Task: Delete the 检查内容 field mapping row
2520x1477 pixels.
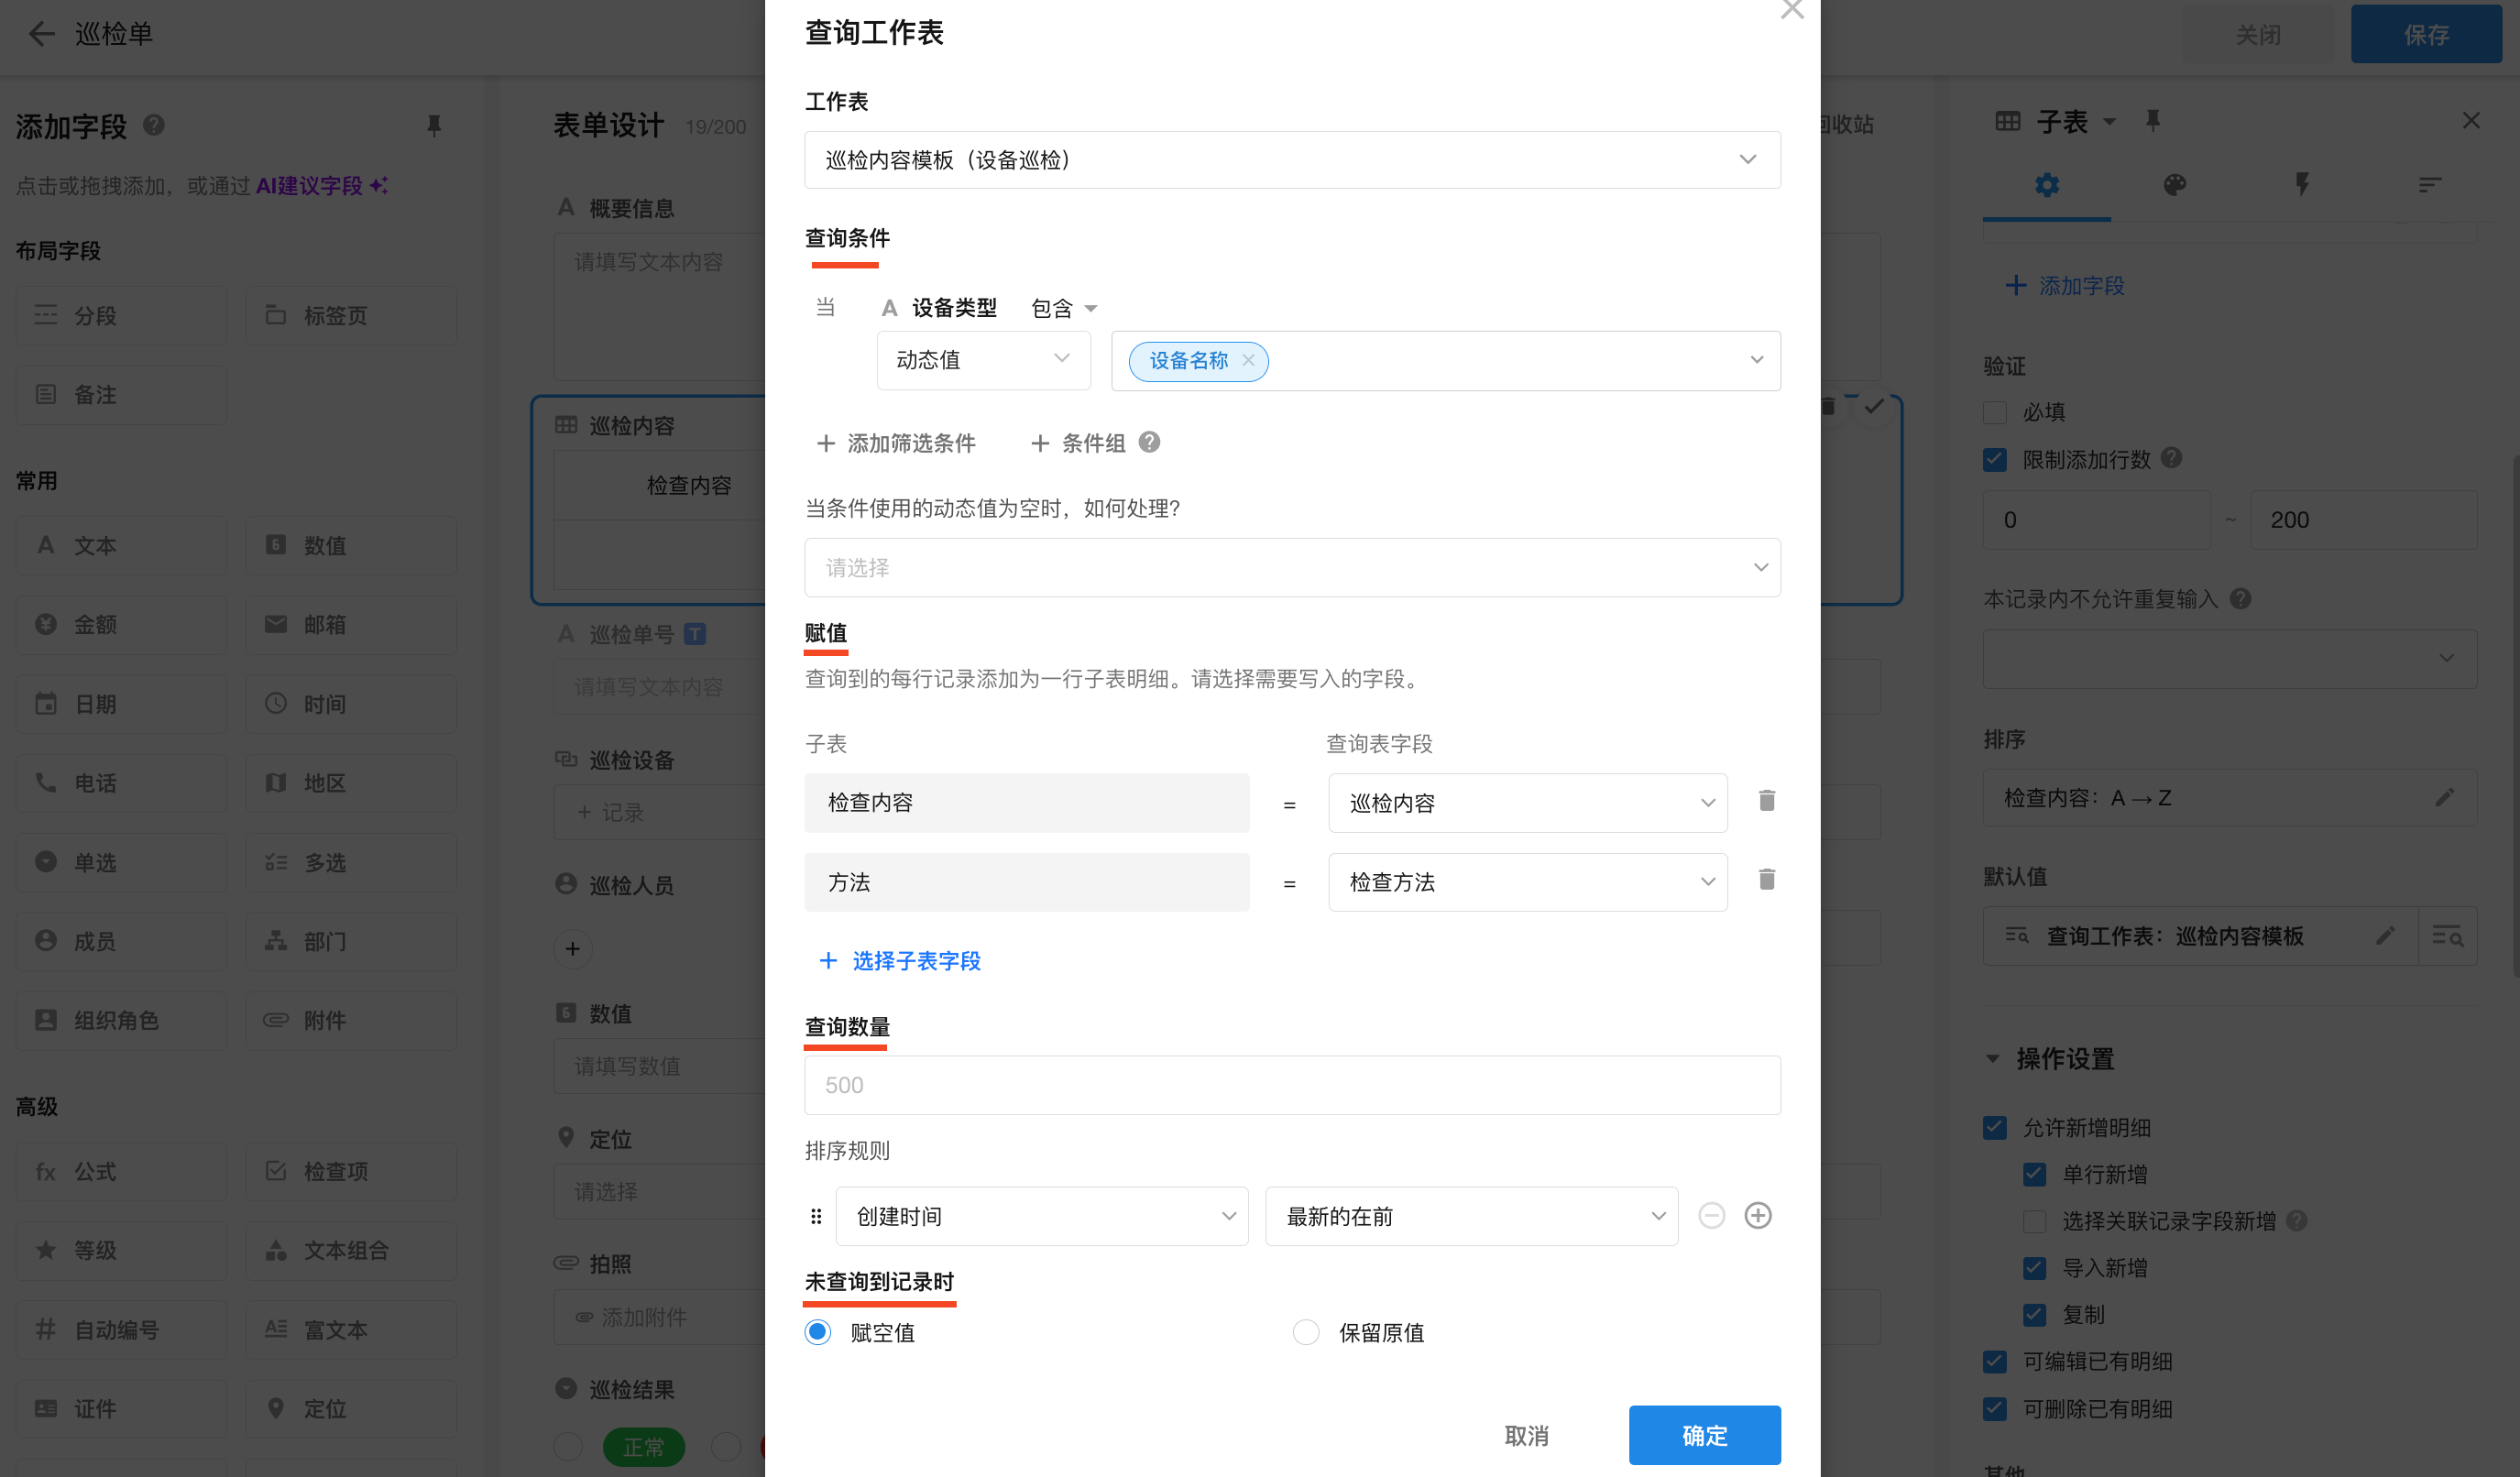Action: pyautogui.click(x=1766, y=801)
